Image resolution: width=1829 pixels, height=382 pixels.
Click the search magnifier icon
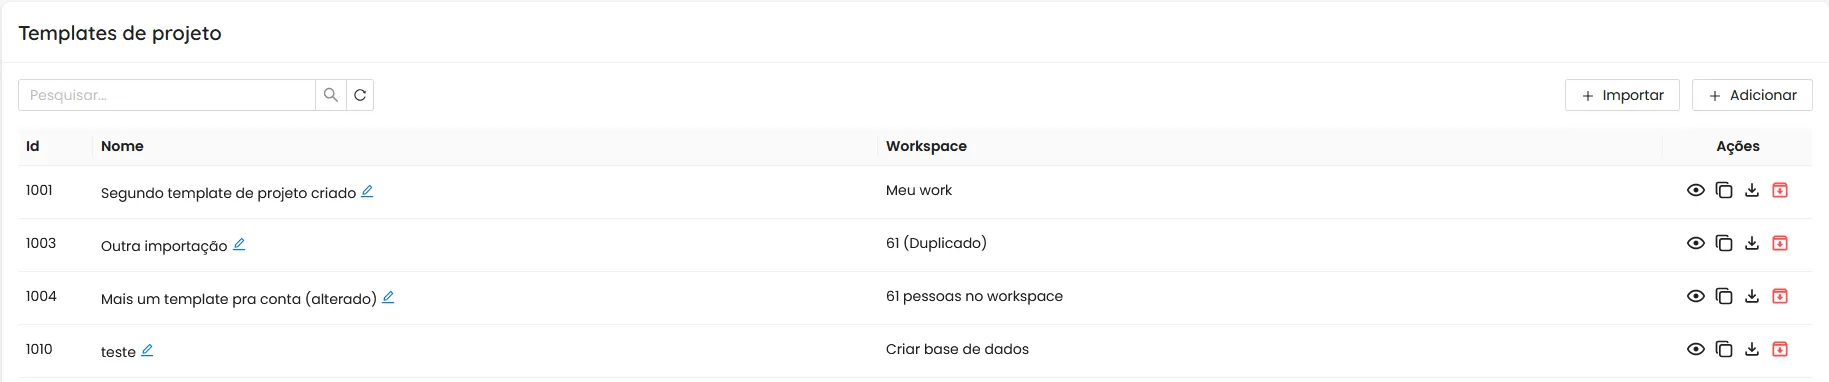pyautogui.click(x=331, y=95)
